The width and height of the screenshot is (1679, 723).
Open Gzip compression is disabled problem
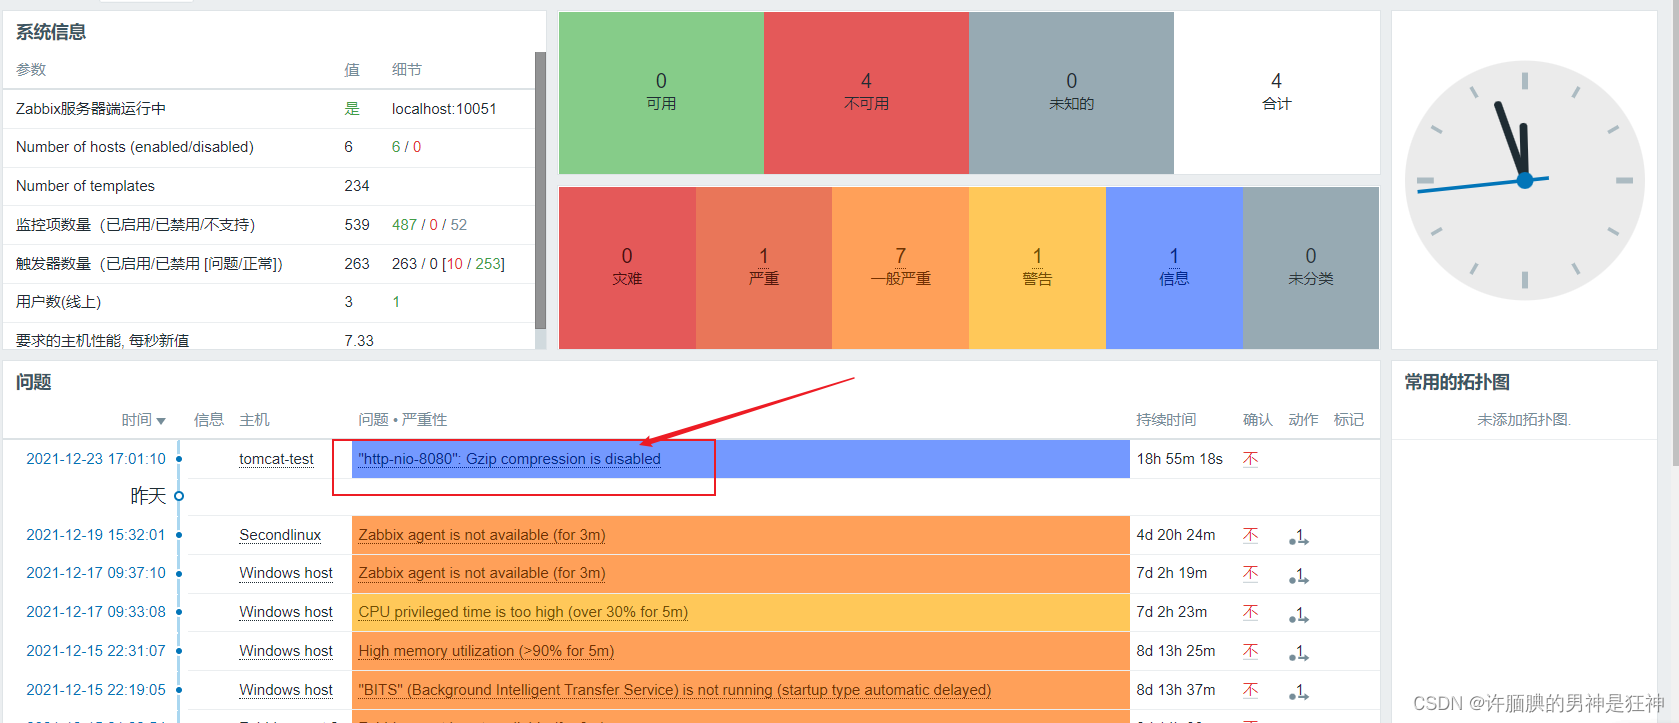click(510, 459)
